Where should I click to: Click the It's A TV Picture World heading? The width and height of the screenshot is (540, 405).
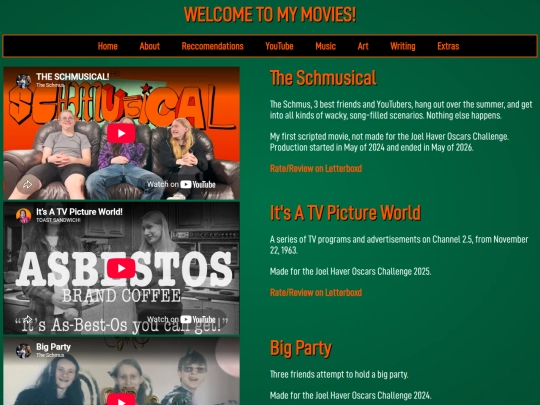pyautogui.click(x=345, y=212)
